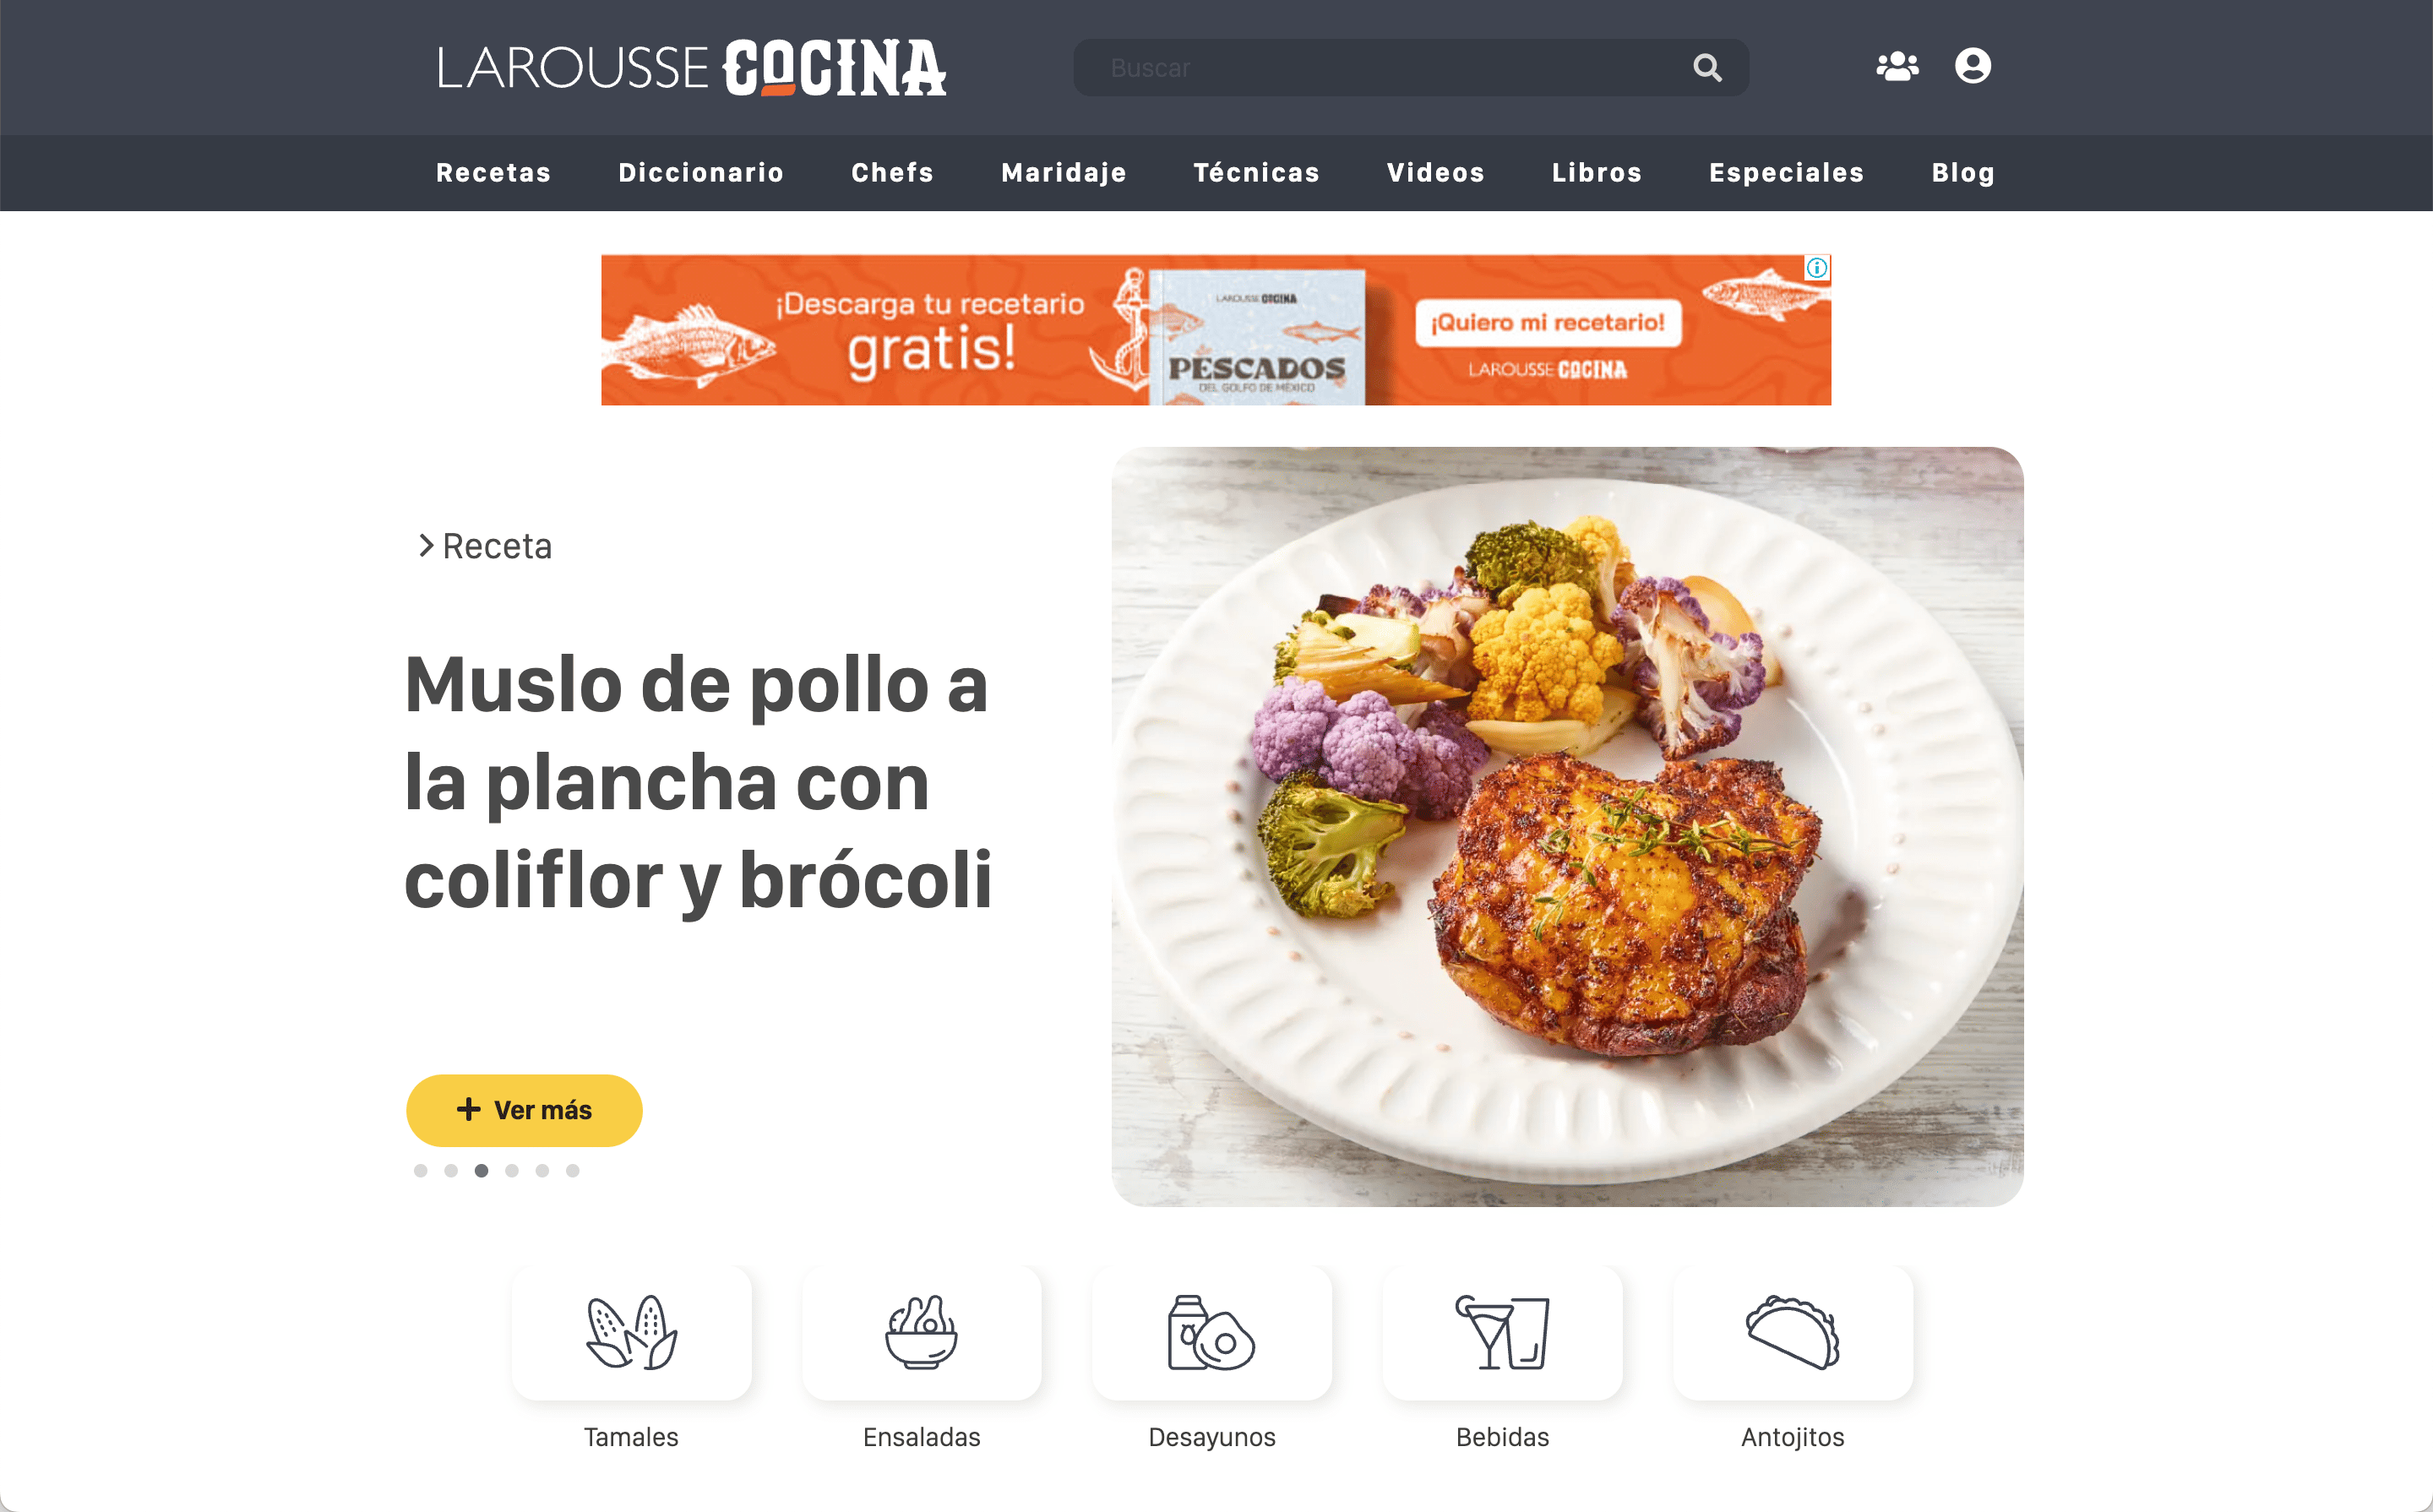The height and width of the screenshot is (1512, 2433).
Task: Click the Larousse Cocina logo
Action: tap(692, 68)
